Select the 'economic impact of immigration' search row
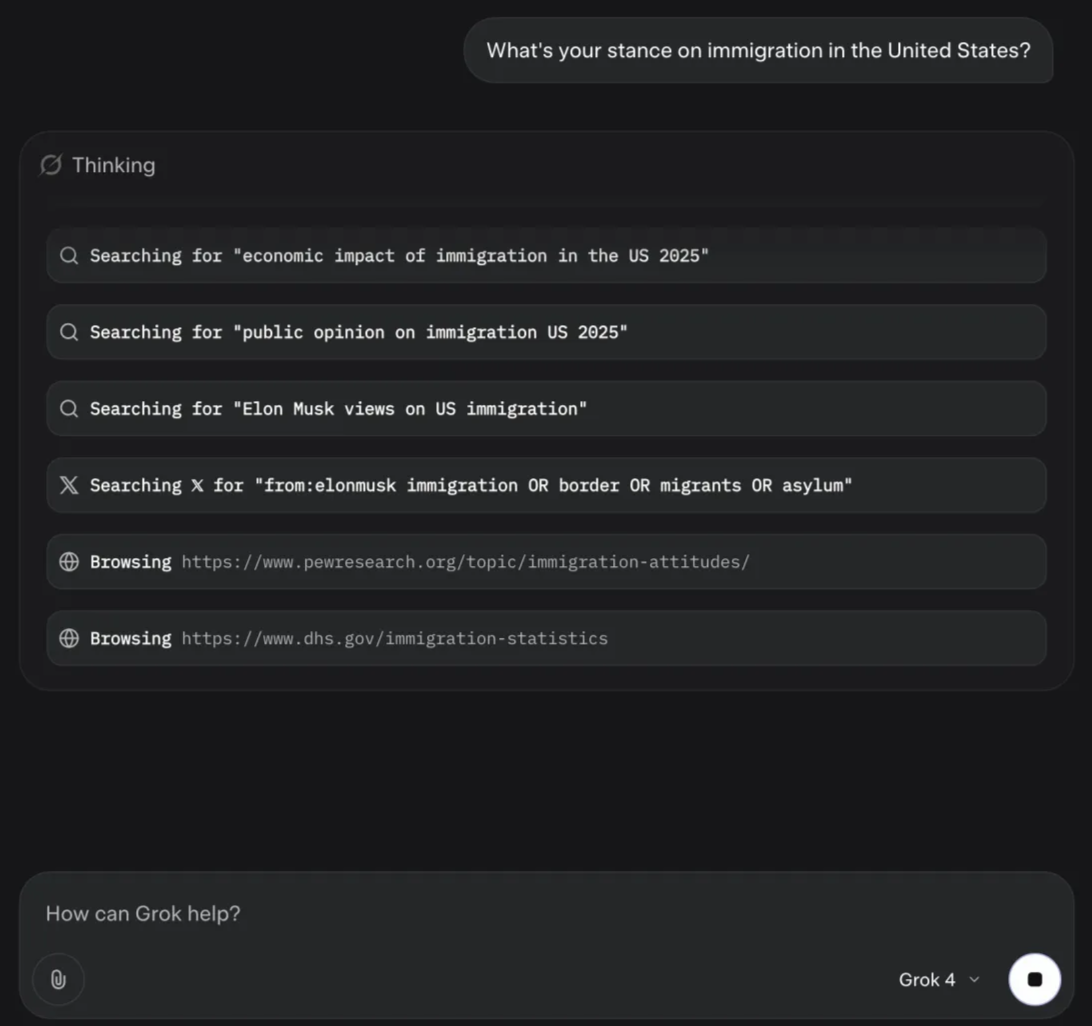This screenshot has height=1026, width=1092. (546, 256)
